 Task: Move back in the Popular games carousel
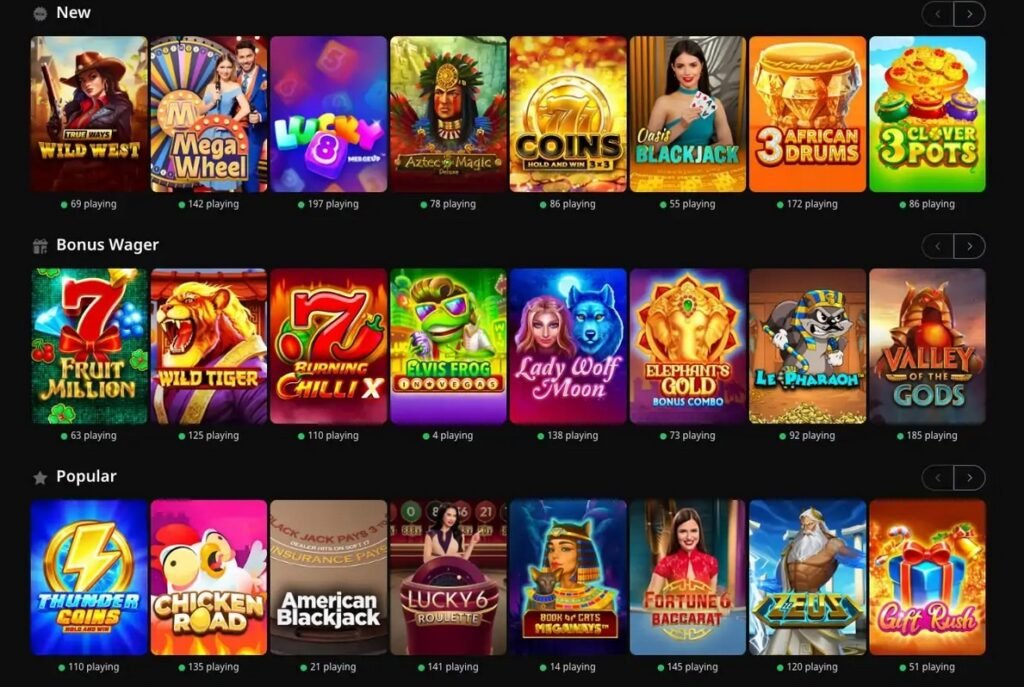(938, 478)
